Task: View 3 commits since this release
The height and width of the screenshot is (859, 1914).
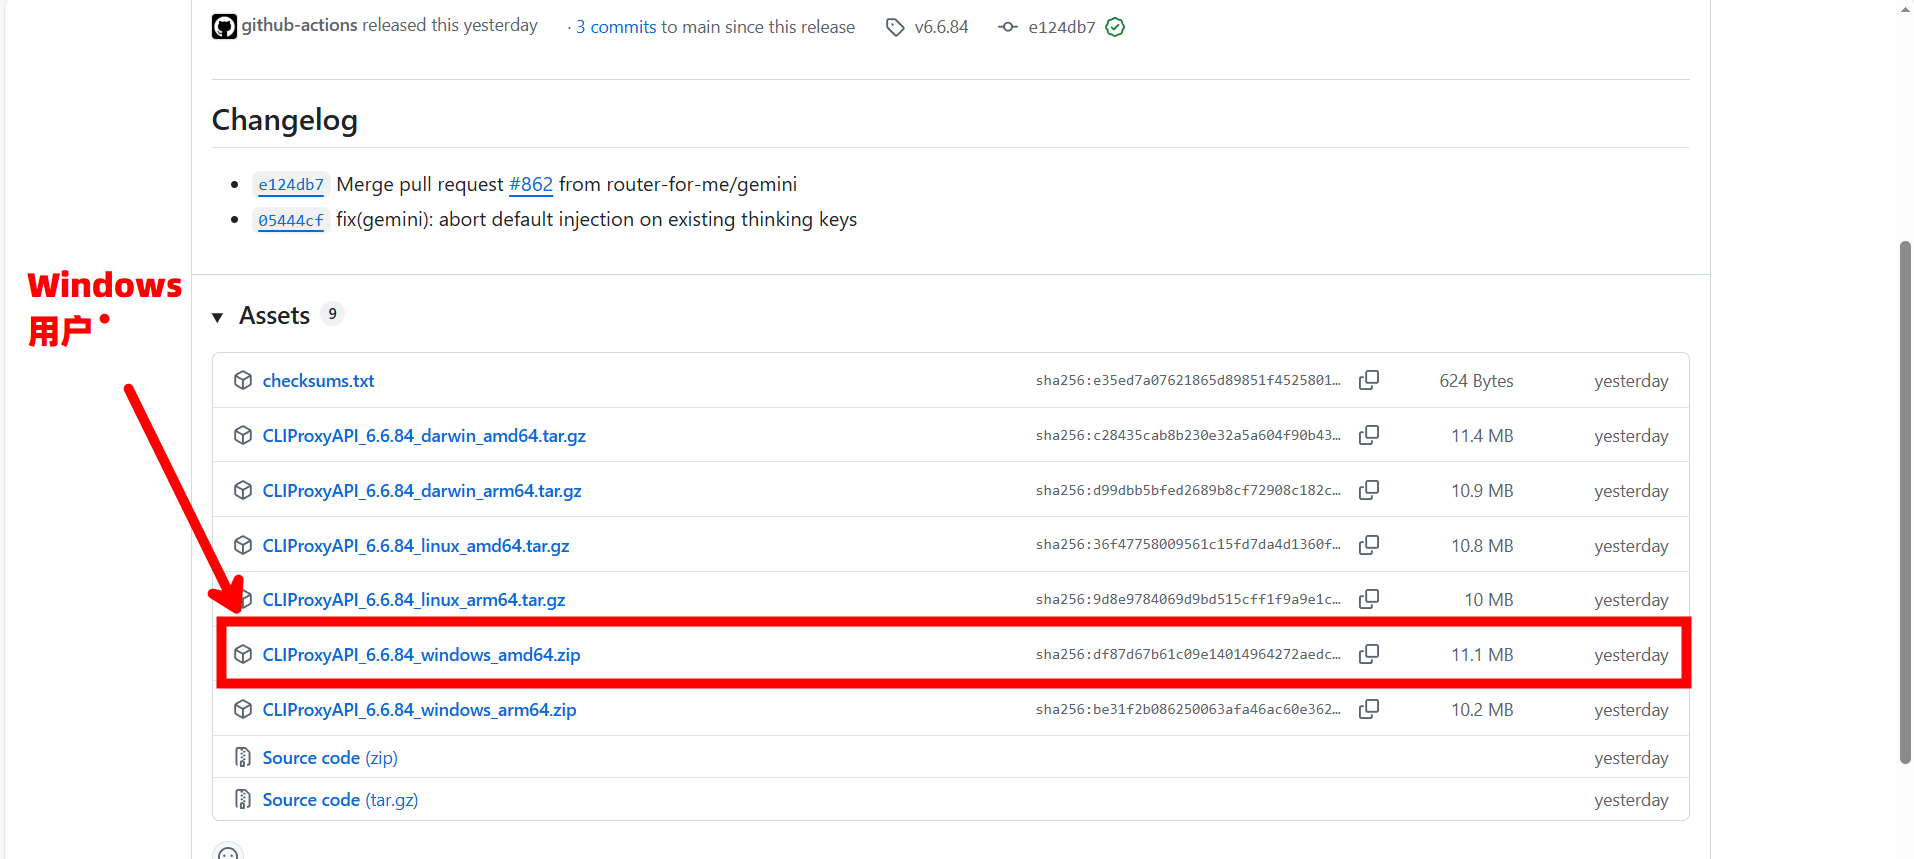Action: point(616,27)
